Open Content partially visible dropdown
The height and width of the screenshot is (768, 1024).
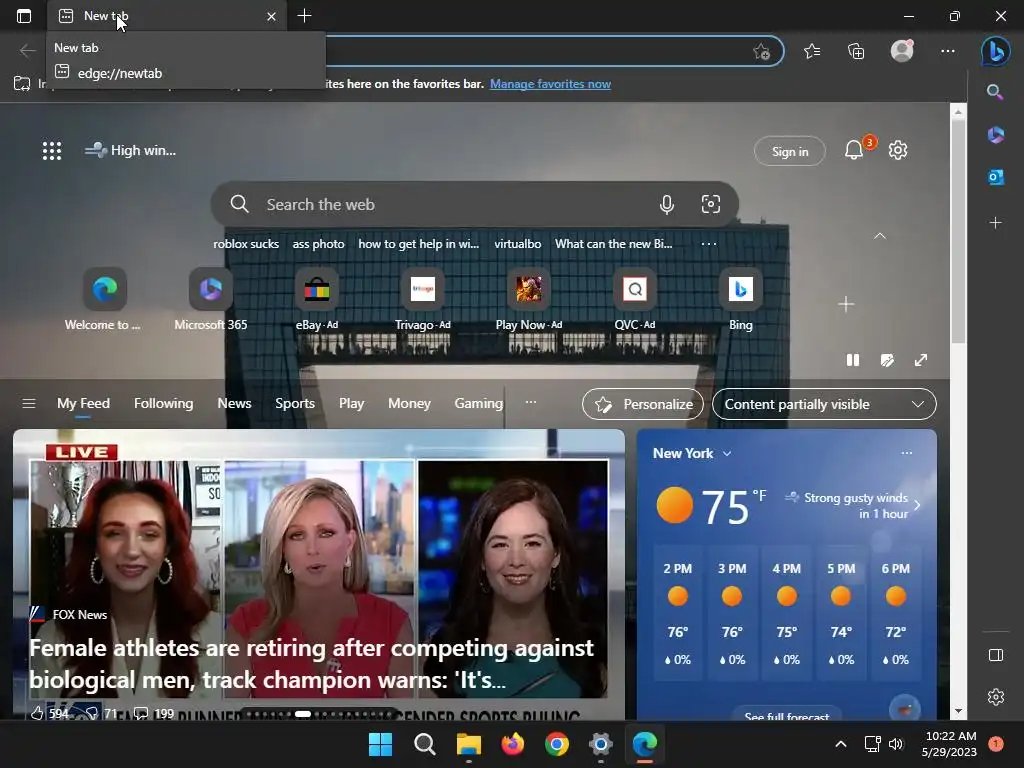(x=824, y=404)
